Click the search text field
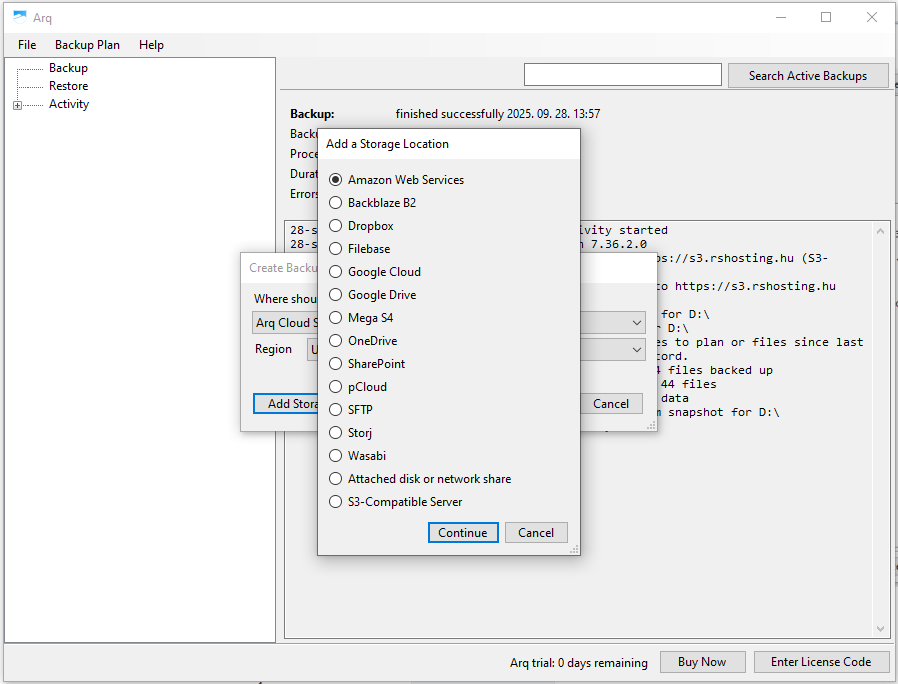 click(622, 75)
